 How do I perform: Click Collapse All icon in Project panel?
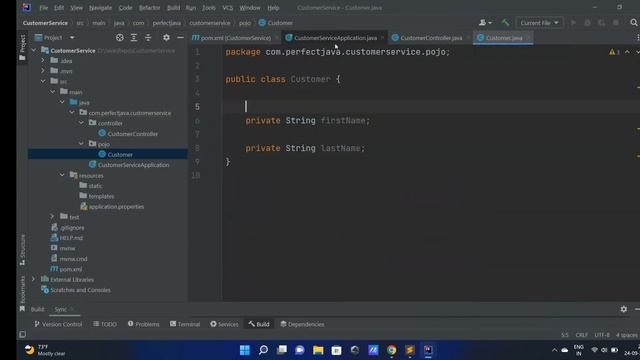148,38
